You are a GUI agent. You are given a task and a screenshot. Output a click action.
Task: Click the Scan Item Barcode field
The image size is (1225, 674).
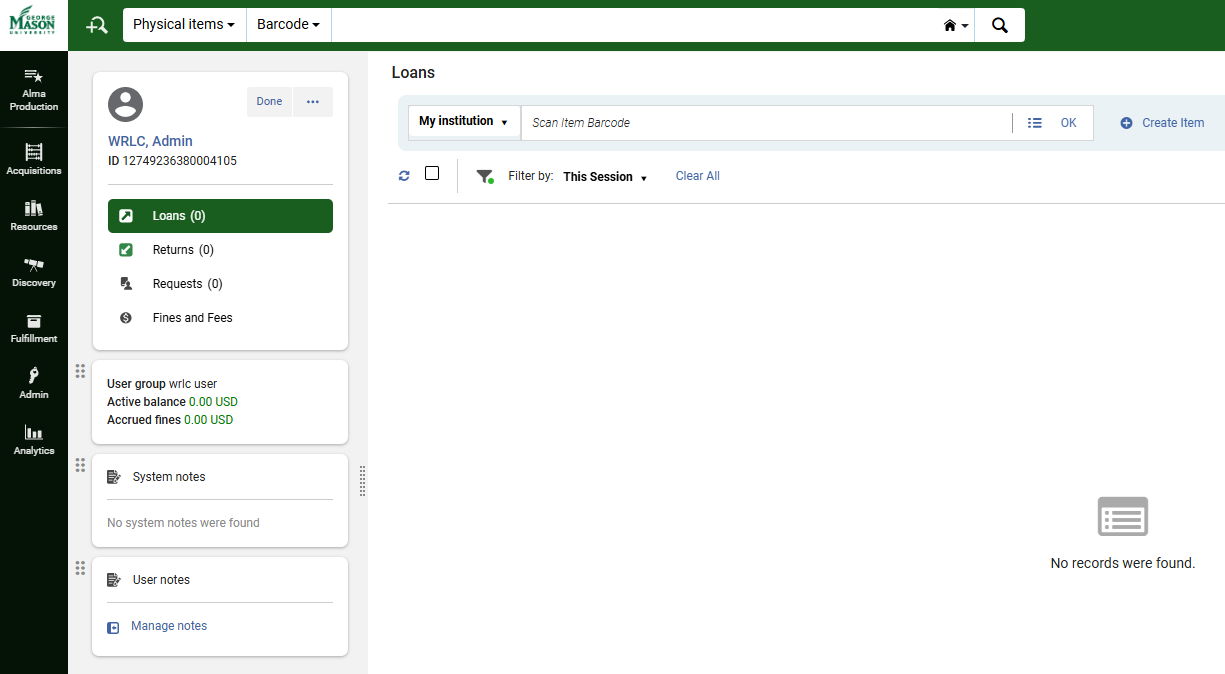765,123
